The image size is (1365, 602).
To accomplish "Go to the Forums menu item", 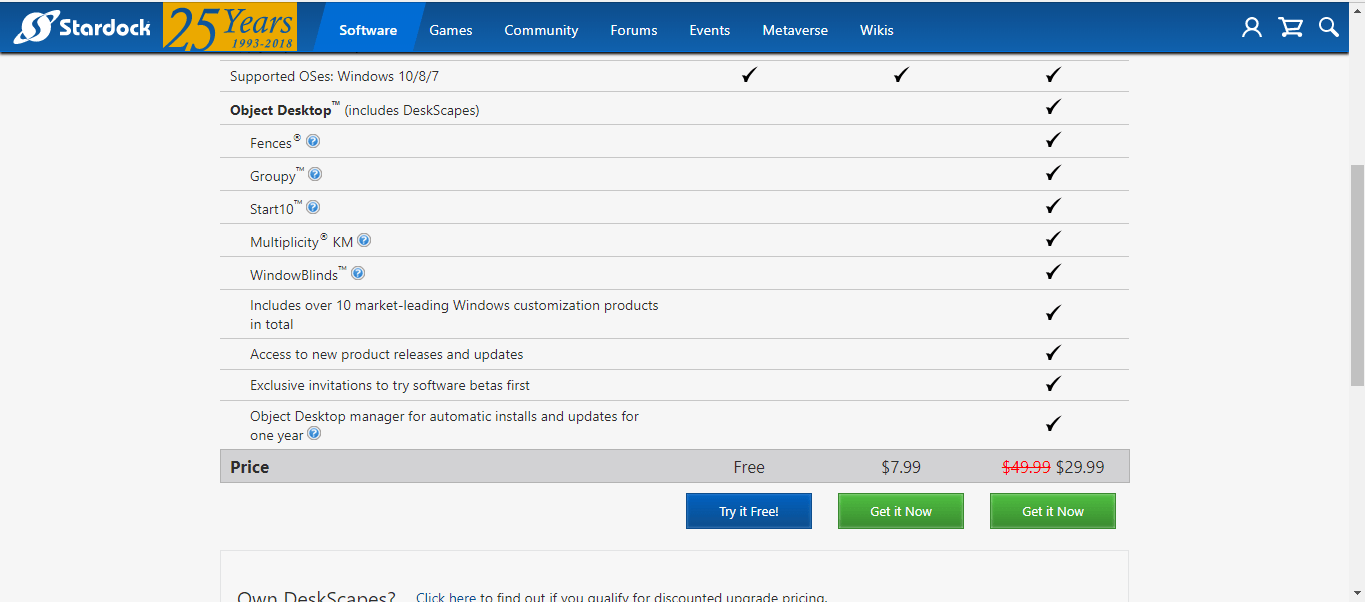I will [x=634, y=30].
